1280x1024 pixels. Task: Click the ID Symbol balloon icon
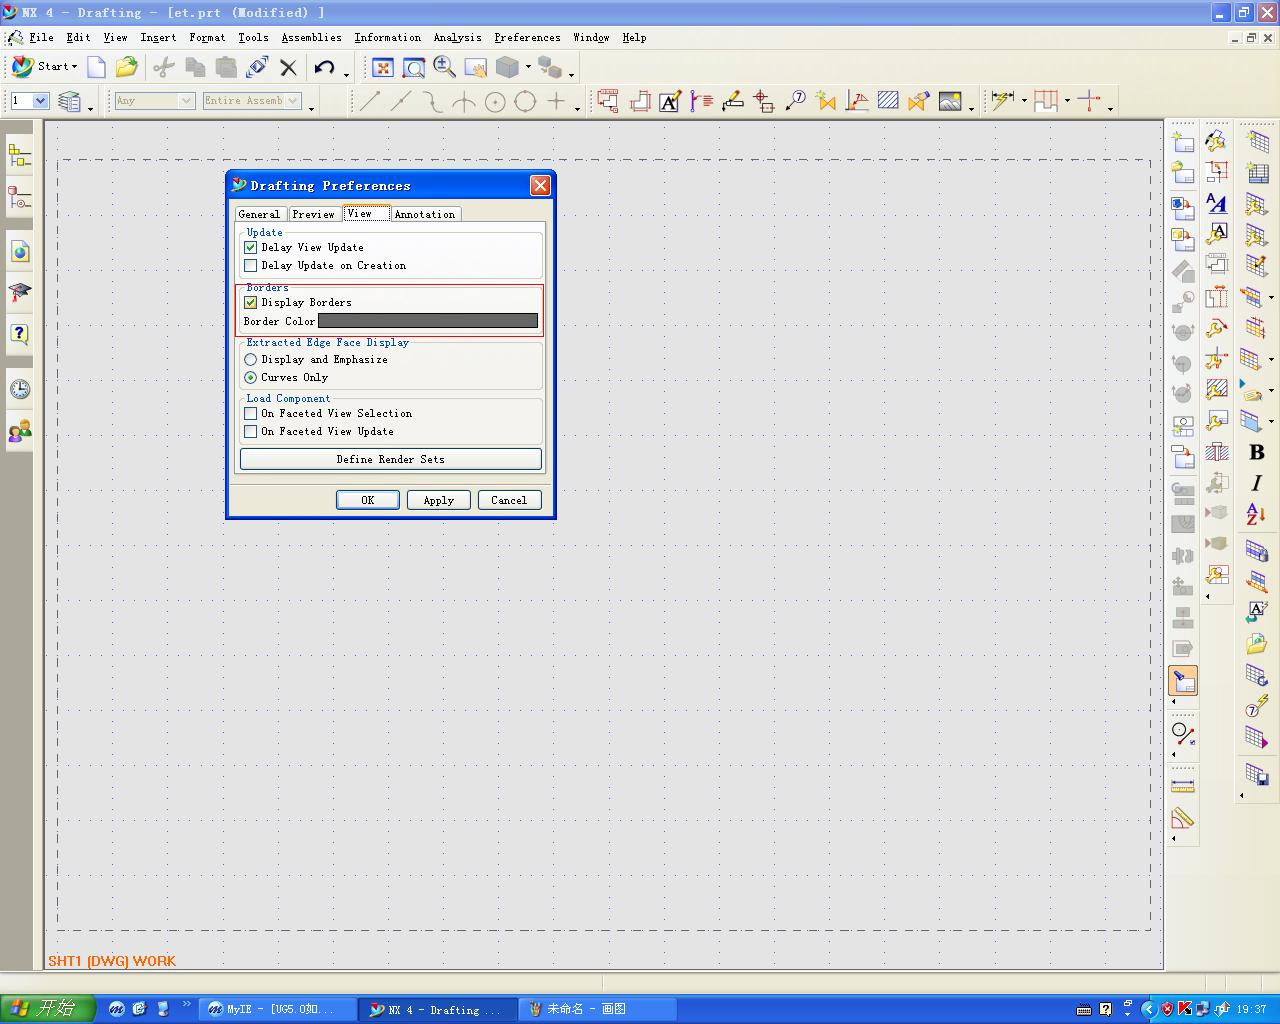point(795,101)
